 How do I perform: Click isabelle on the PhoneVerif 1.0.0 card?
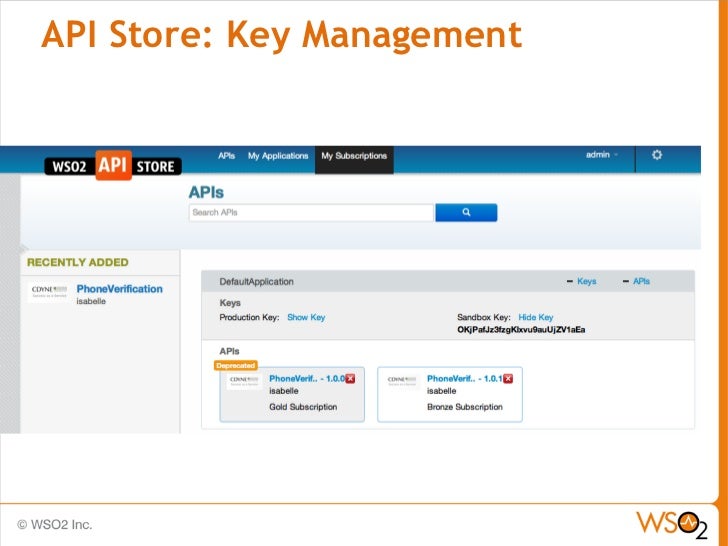click(x=284, y=391)
